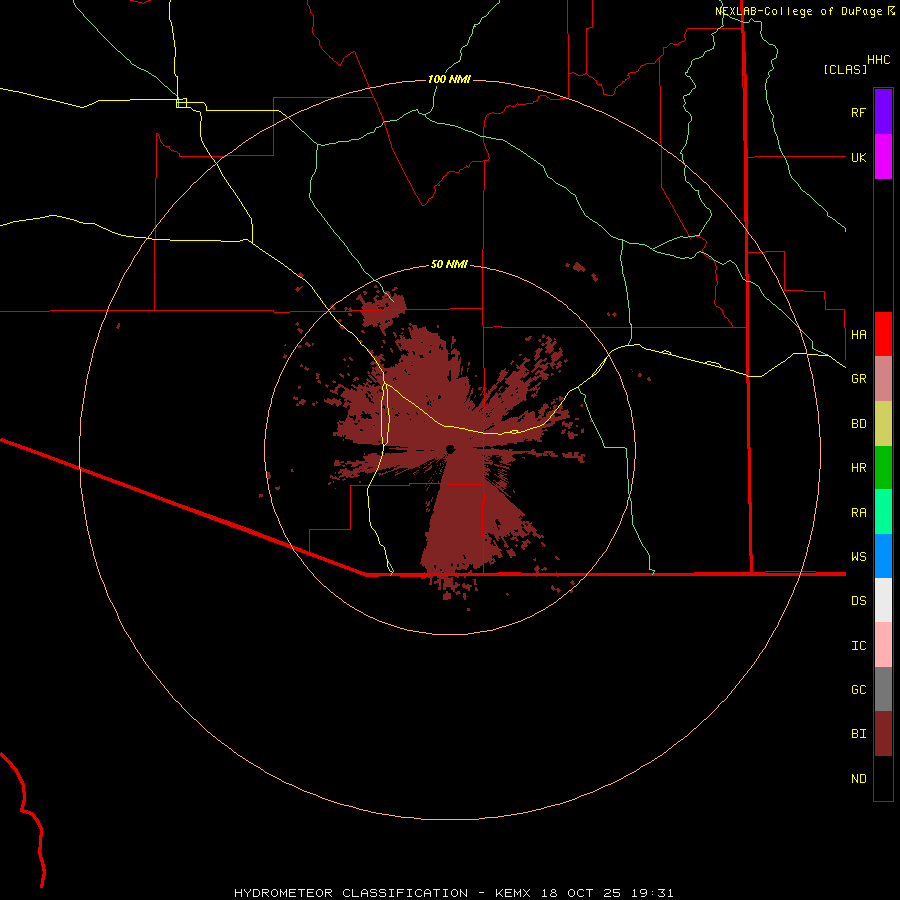The width and height of the screenshot is (900, 900).
Task: Click the 'GC' legend label
Action: (x=858, y=690)
